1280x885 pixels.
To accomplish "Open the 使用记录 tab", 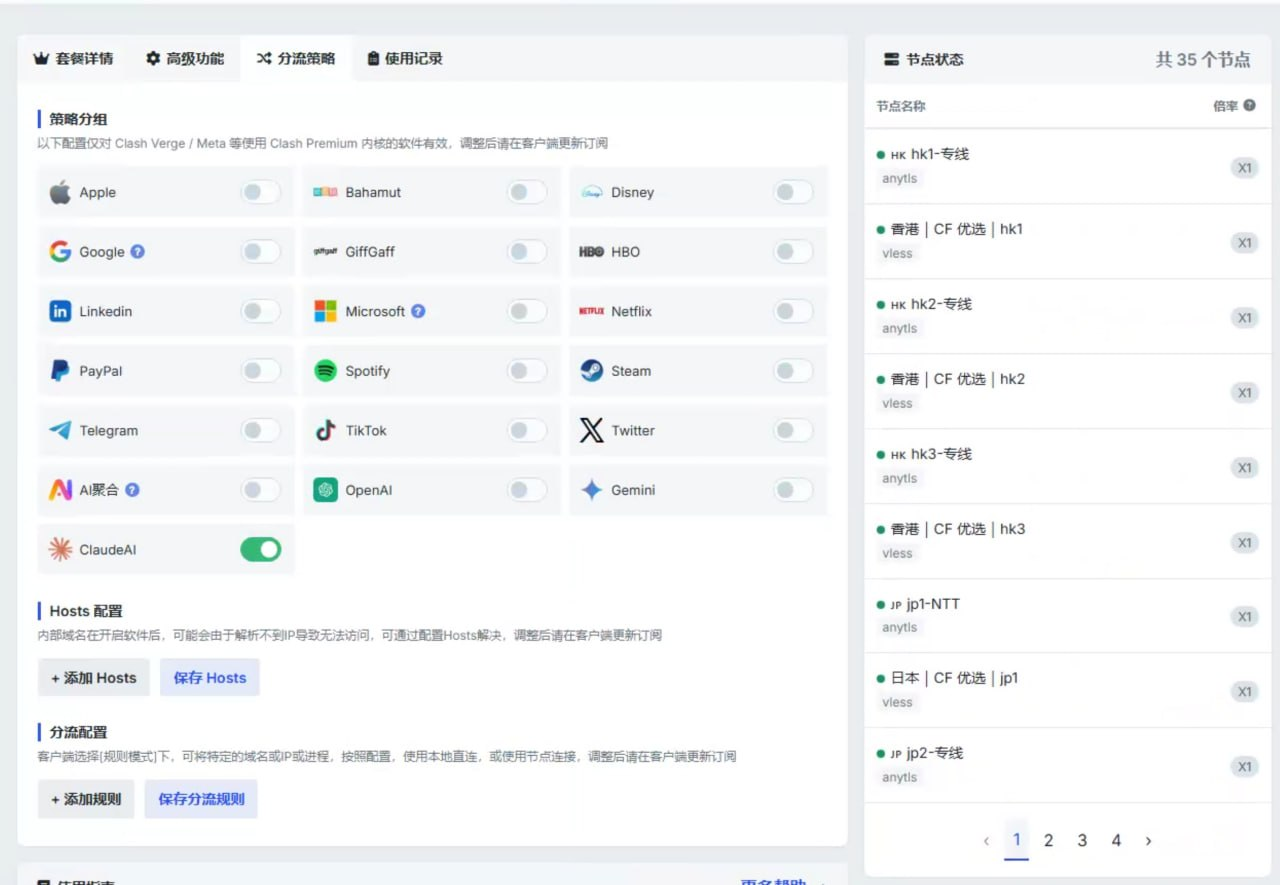I will pos(405,58).
